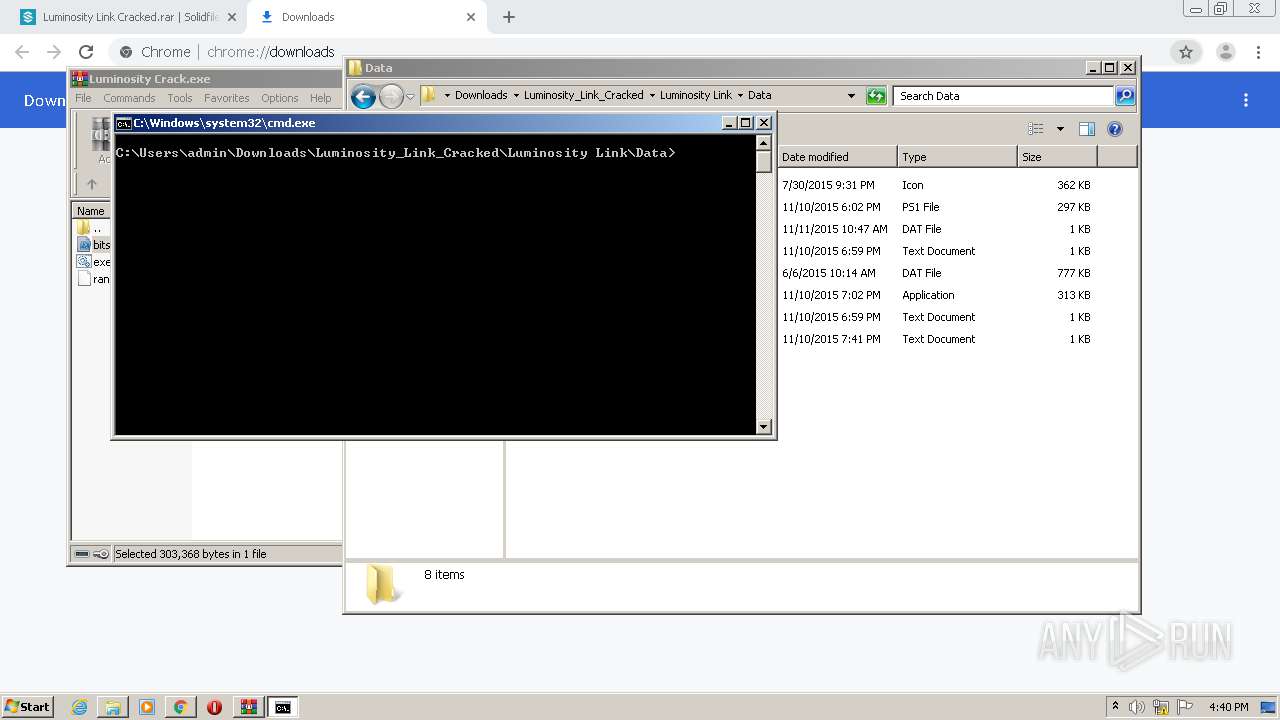Select parent folder entry in WinRAR list
The height and width of the screenshot is (720, 1280).
click(90, 228)
